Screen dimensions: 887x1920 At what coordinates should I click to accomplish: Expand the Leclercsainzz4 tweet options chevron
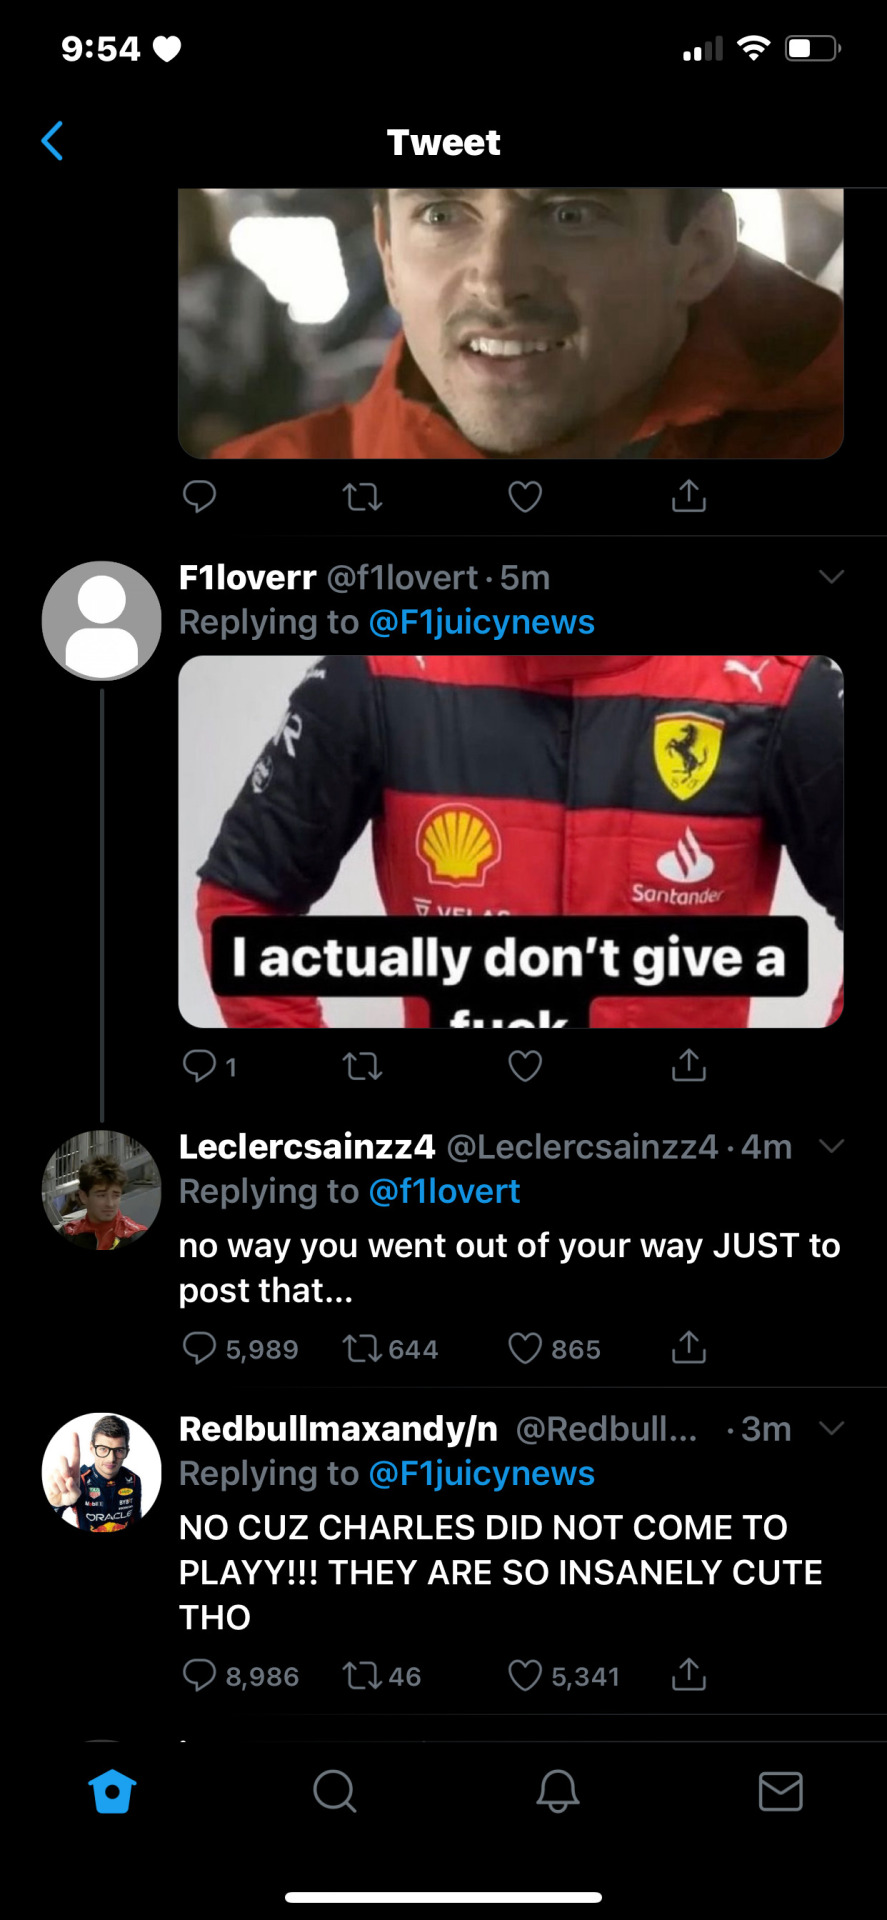click(x=831, y=1146)
